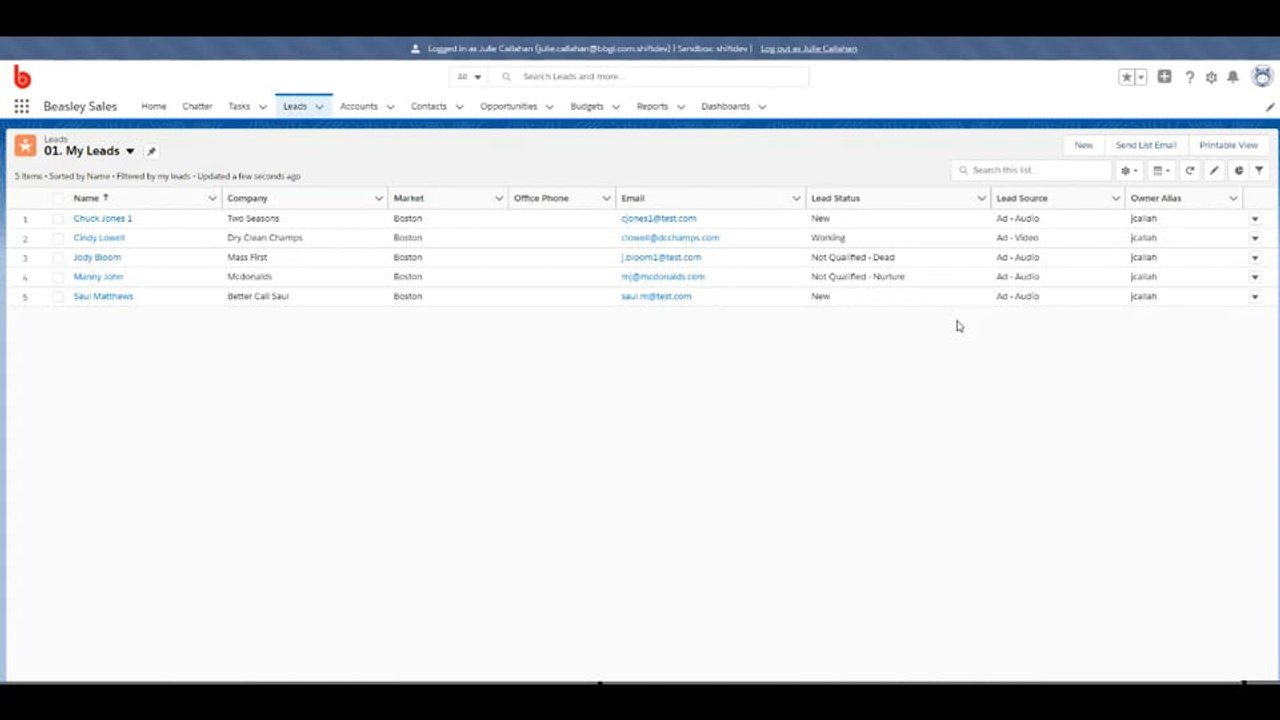
Task: Pin the 01. My Leads list view
Action: [x=151, y=151]
